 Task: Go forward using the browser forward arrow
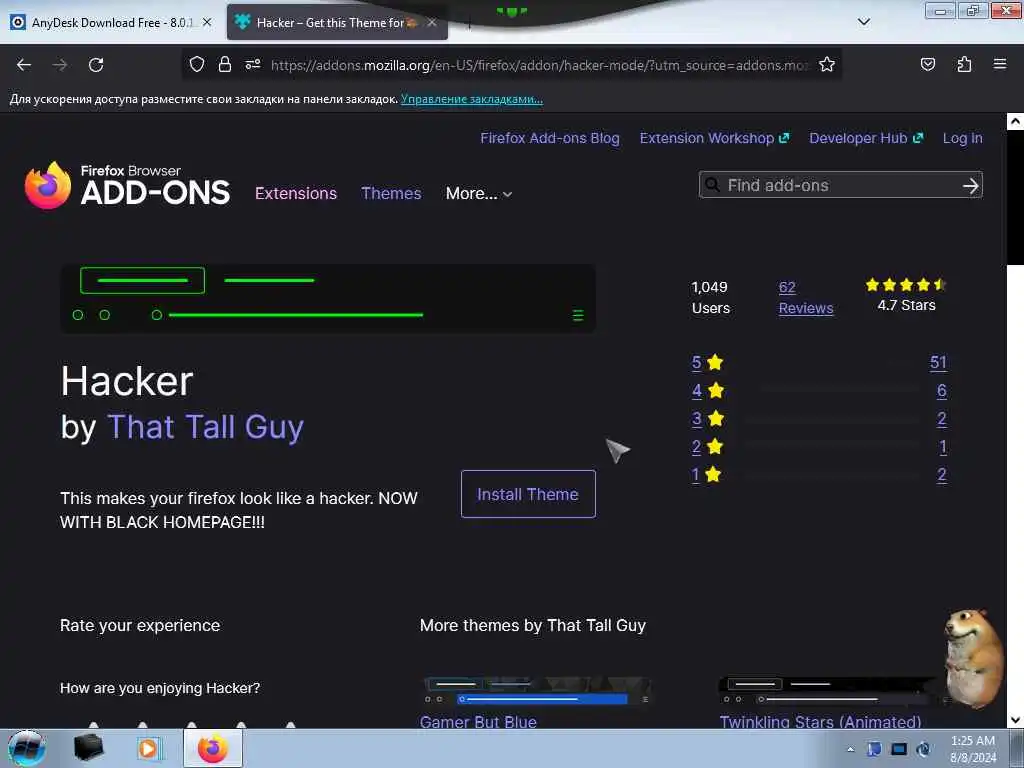(60, 65)
